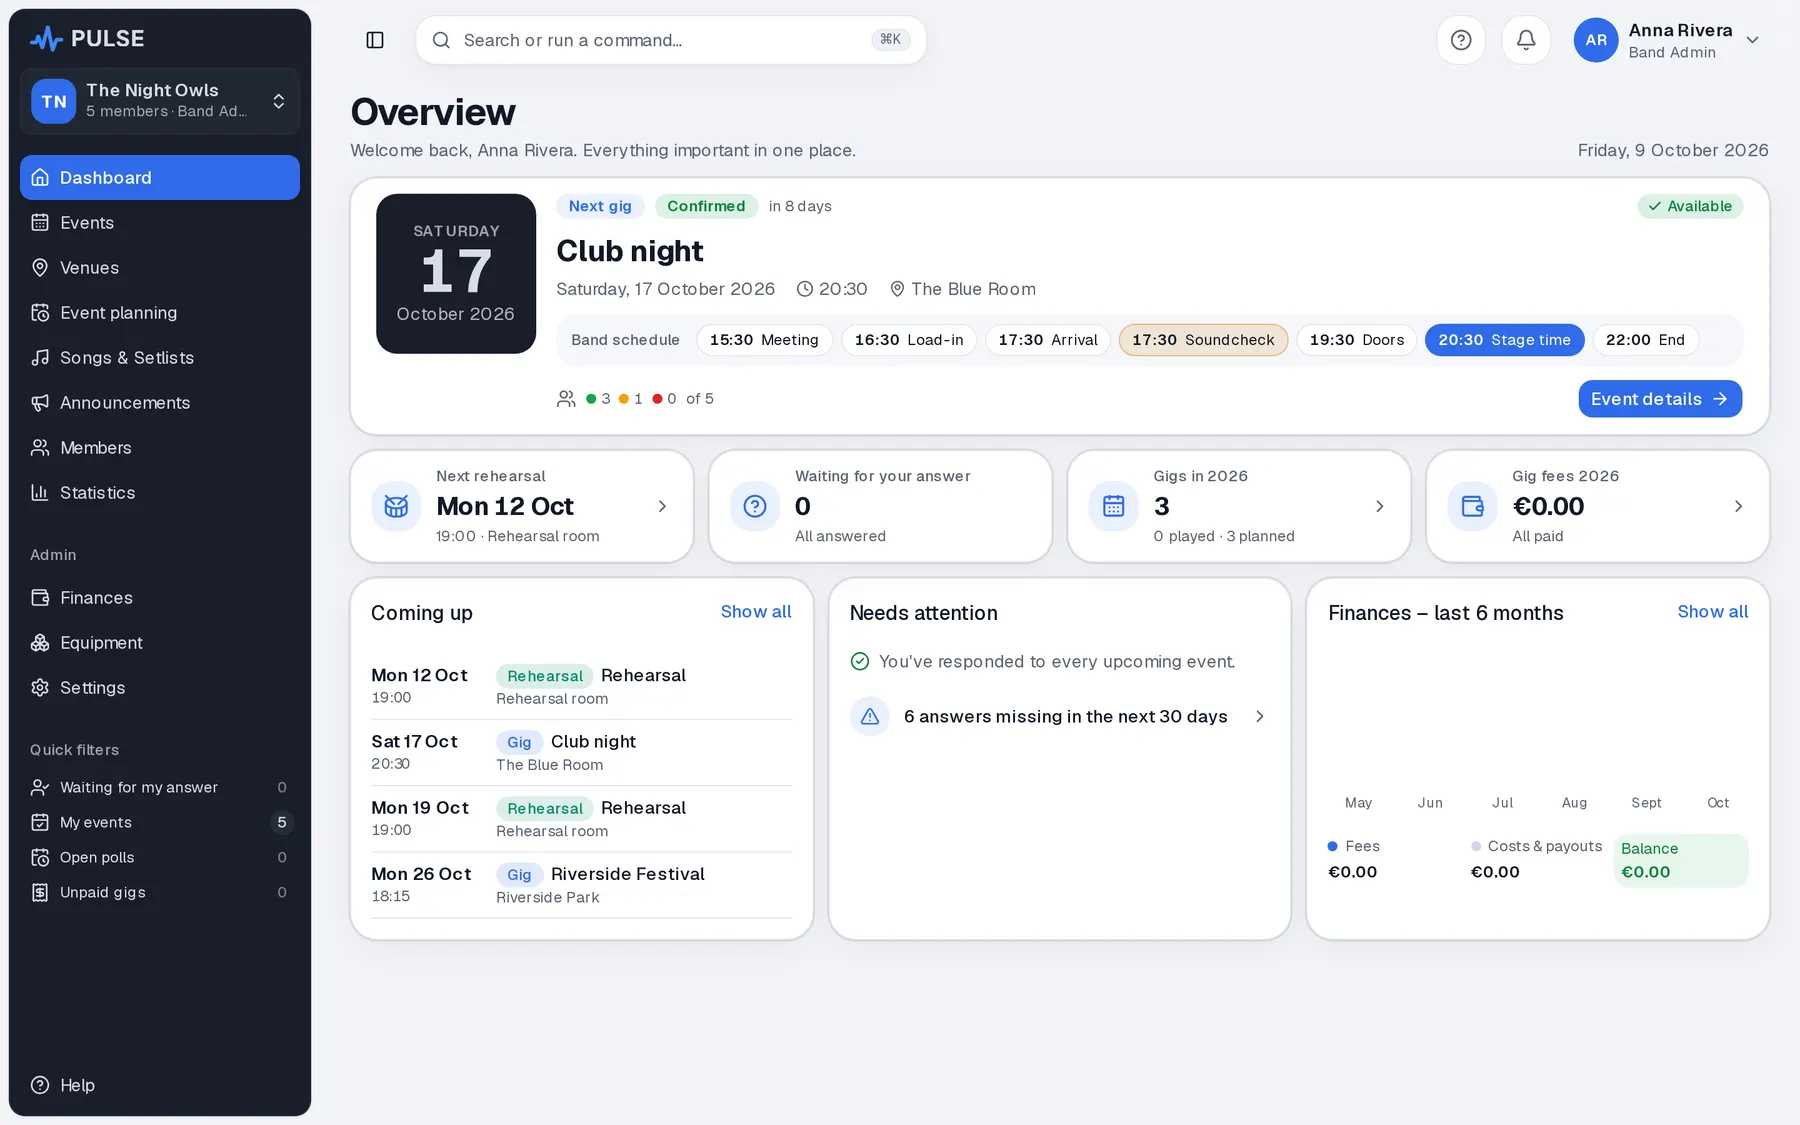Toggle the sidebar collapse icon
The height and width of the screenshot is (1125, 1800).
click(375, 40)
